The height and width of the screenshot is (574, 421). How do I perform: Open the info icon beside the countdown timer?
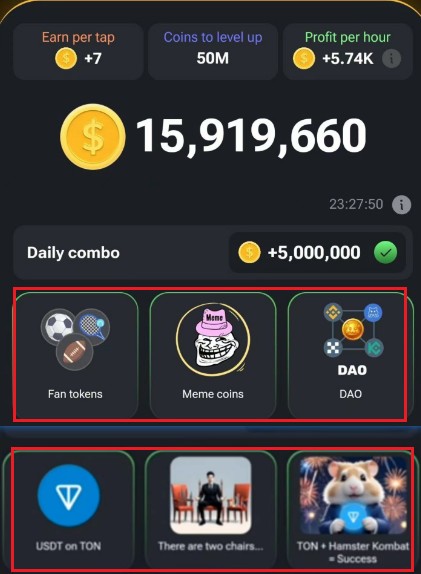coord(401,204)
